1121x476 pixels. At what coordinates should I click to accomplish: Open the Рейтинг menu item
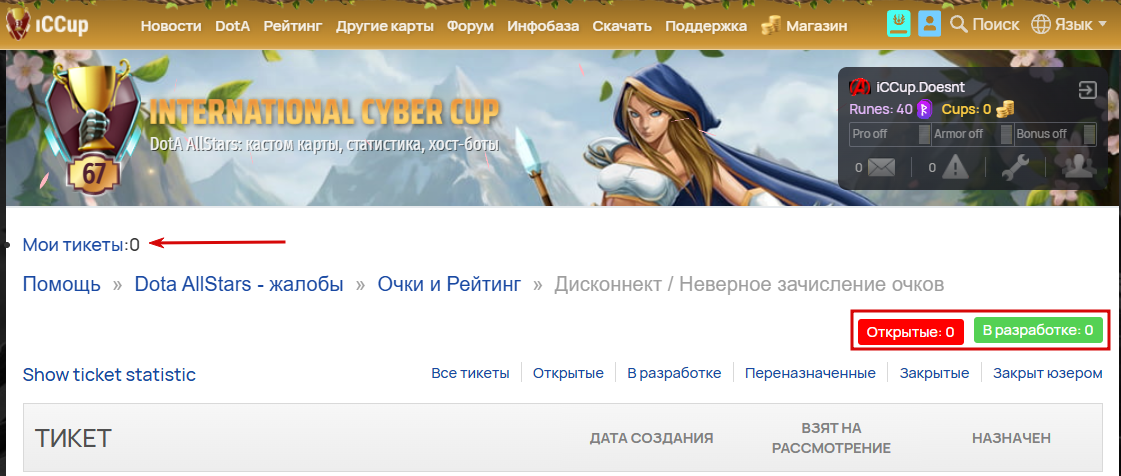[x=293, y=26]
